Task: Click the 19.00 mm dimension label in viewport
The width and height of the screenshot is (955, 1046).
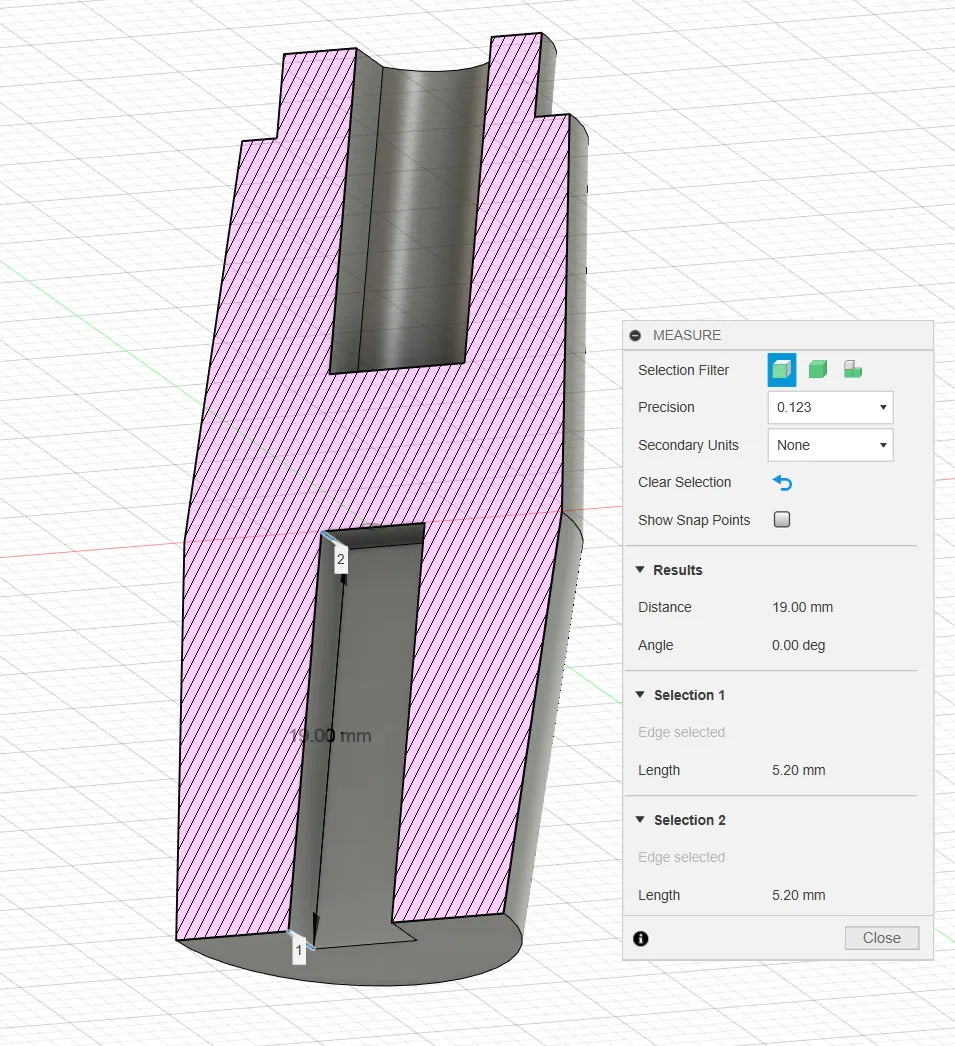Action: 330,736
